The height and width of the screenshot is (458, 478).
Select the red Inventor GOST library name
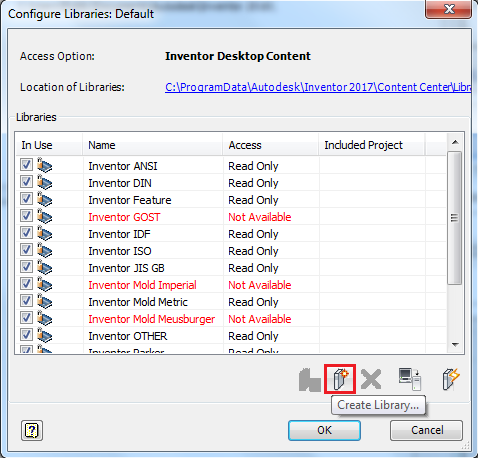point(124,217)
